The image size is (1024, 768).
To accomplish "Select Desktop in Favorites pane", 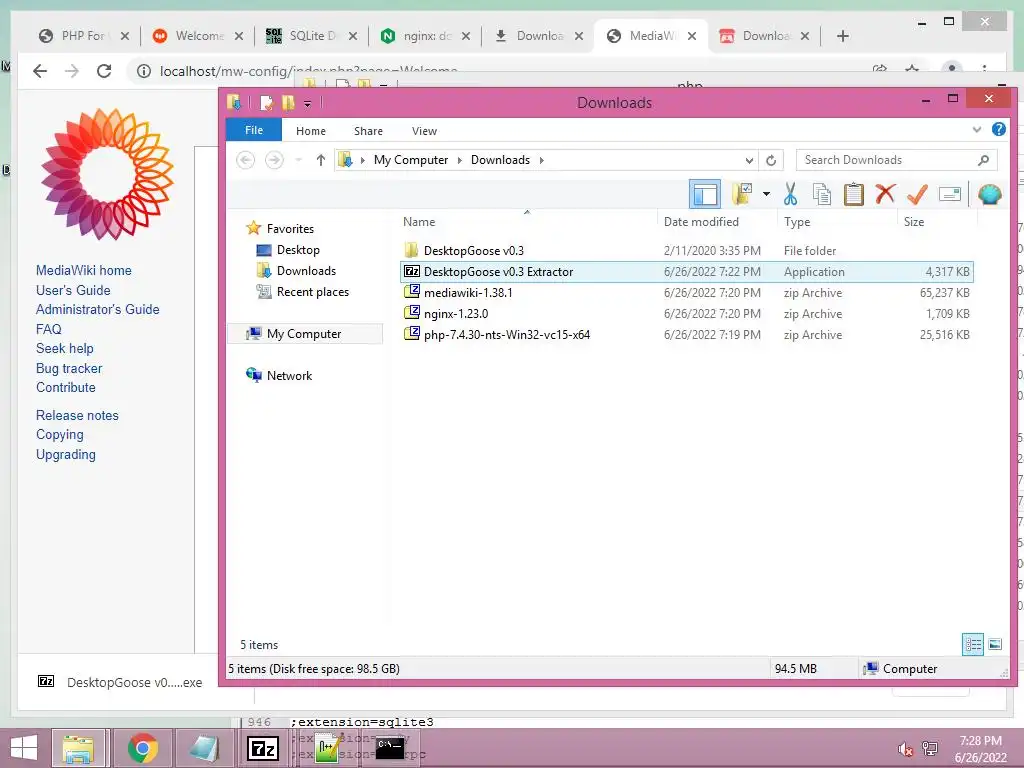I will pos(298,250).
